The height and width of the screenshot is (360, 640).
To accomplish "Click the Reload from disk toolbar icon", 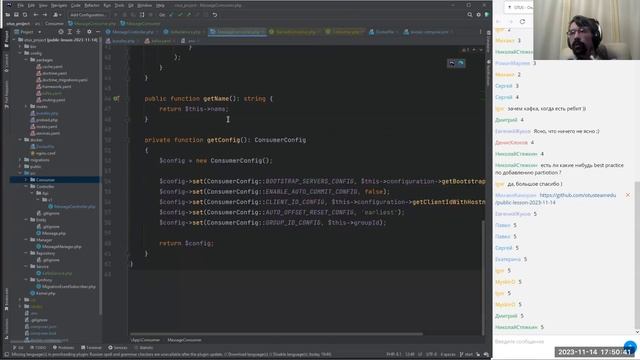I will (x=25, y=15).
